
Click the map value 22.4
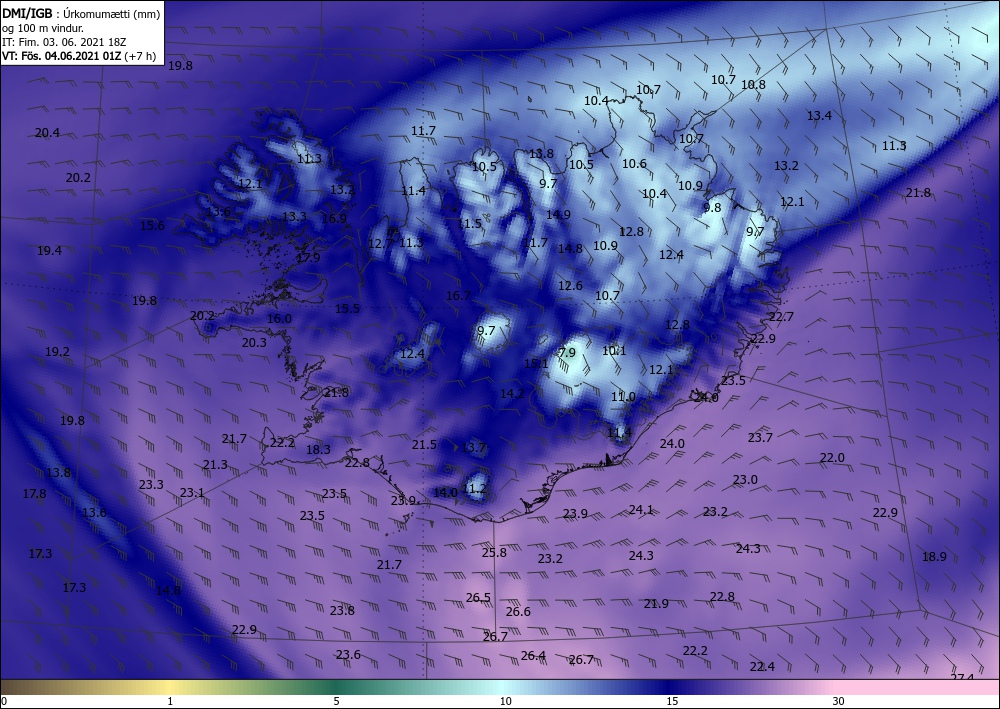coord(762,666)
